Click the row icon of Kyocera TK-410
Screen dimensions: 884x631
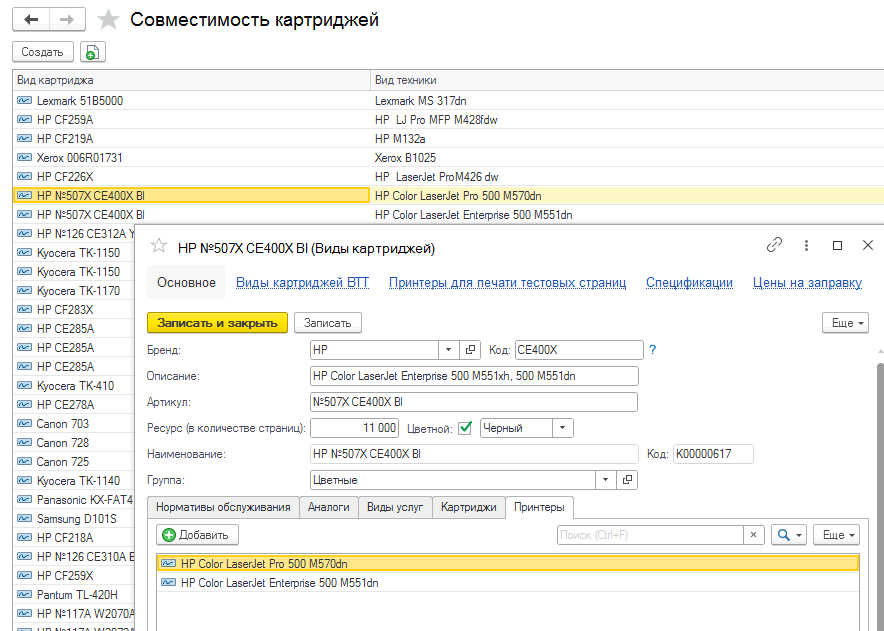24,385
